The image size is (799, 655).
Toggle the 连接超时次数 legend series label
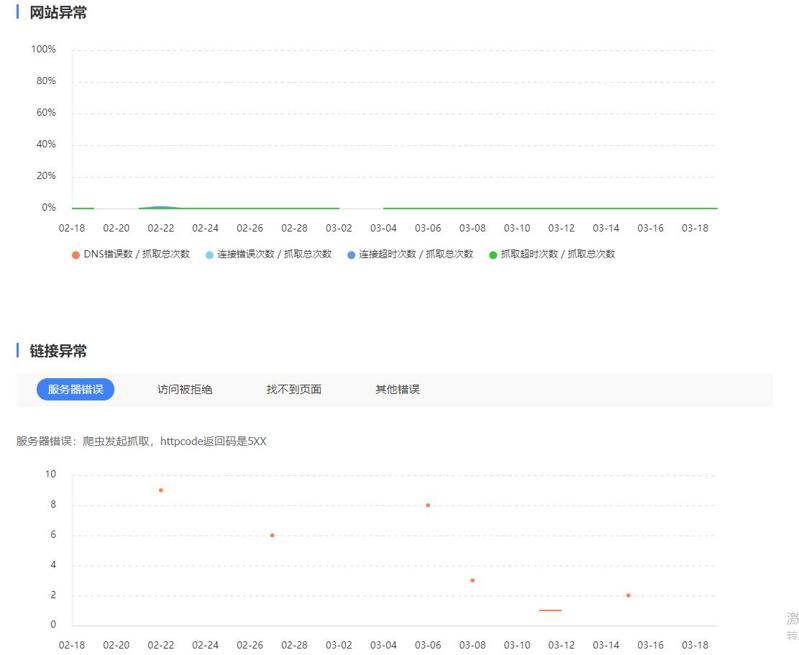click(x=416, y=255)
